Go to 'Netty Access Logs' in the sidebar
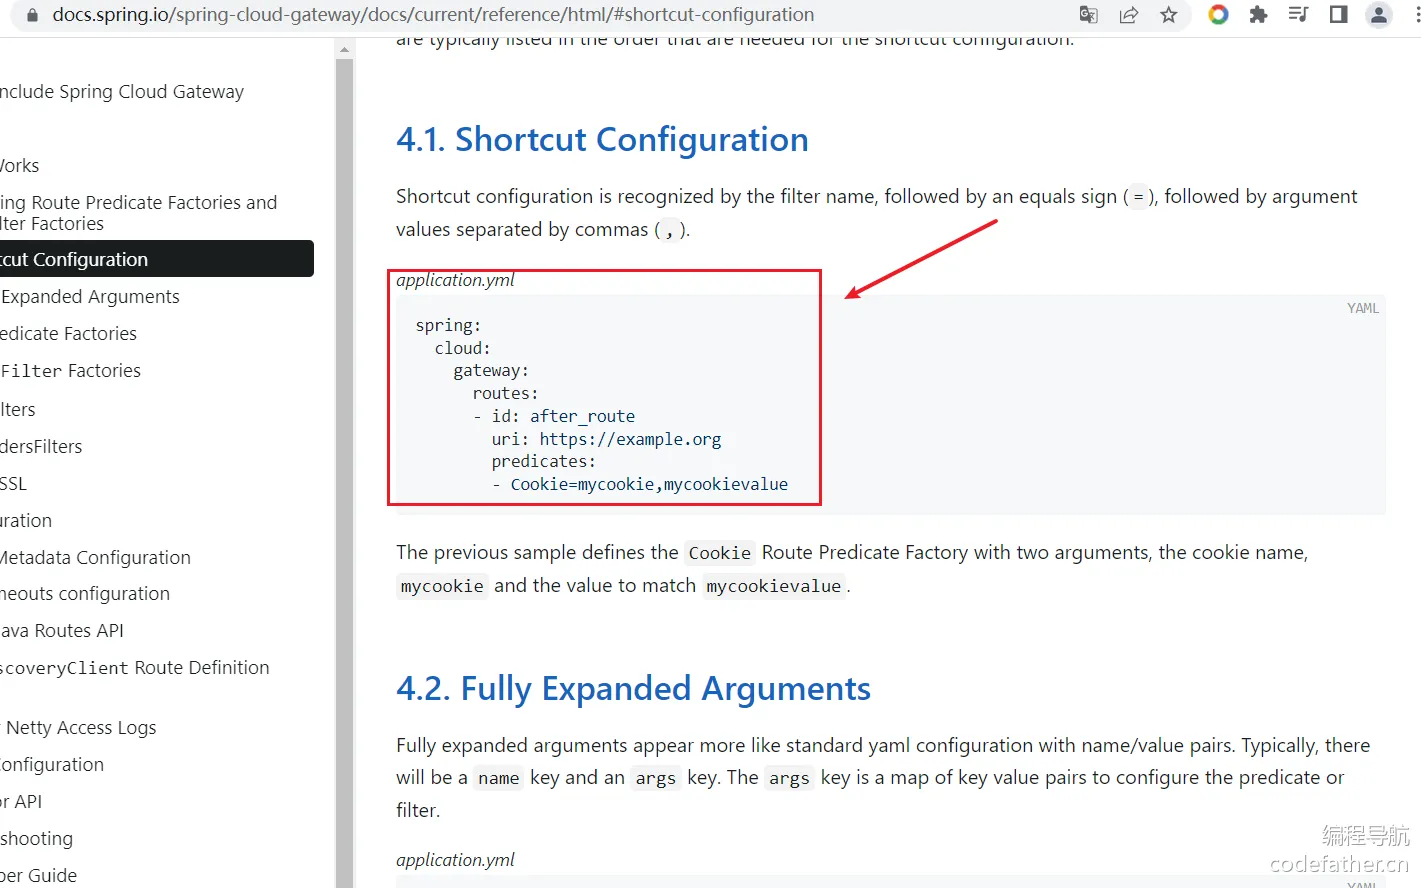Screen dimensions: 1421x888 81,728
